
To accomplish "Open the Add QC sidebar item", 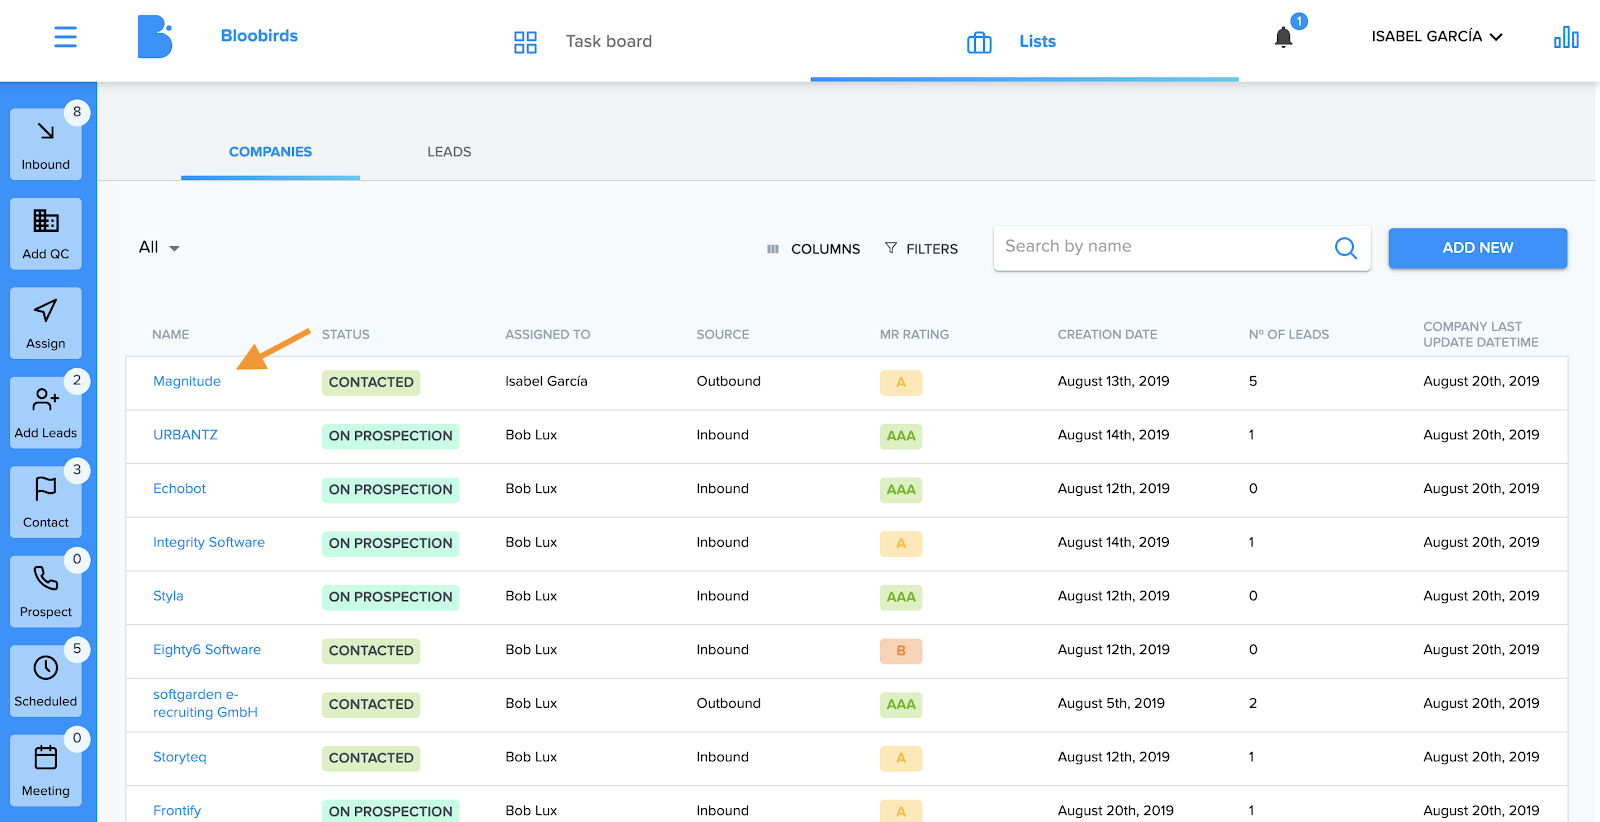I will (x=46, y=233).
